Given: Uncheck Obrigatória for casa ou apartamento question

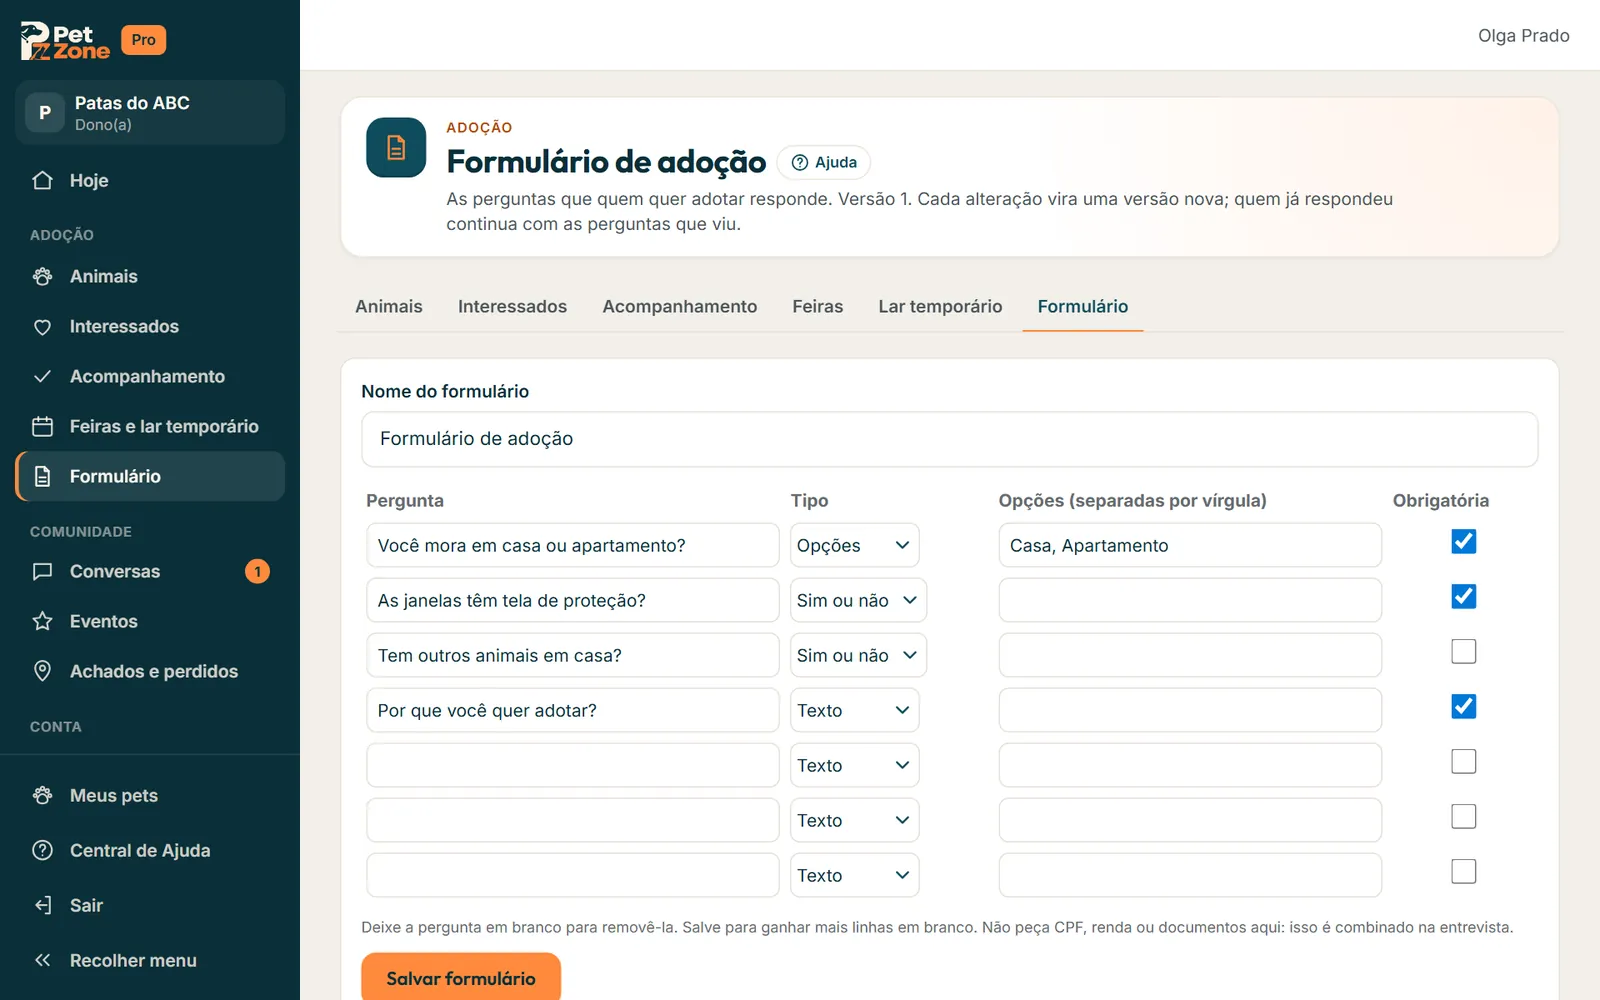Looking at the screenshot, I should [1463, 542].
